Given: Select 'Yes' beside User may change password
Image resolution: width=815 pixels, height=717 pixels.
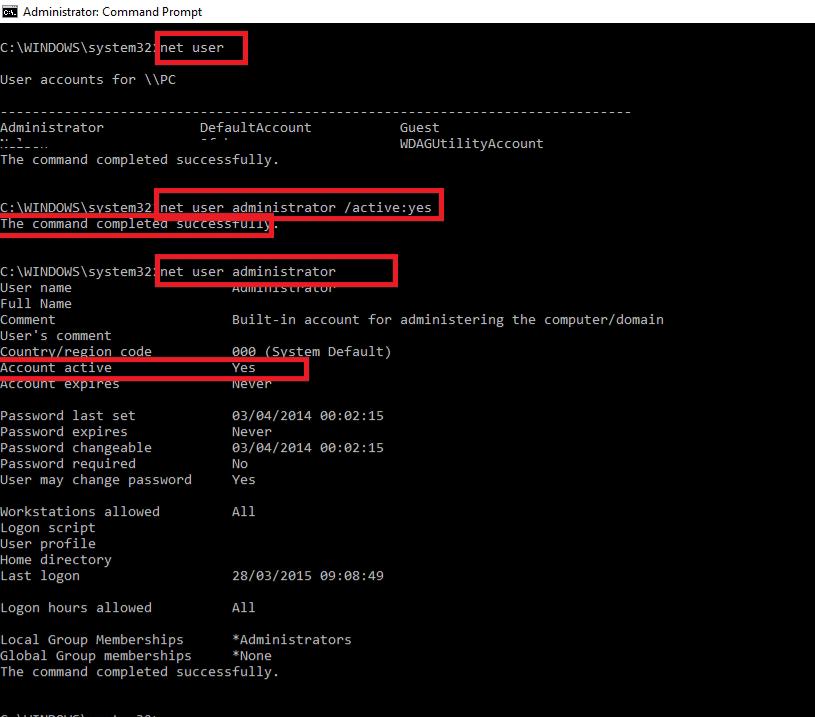Looking at the screenshot, I should (244, 479).
